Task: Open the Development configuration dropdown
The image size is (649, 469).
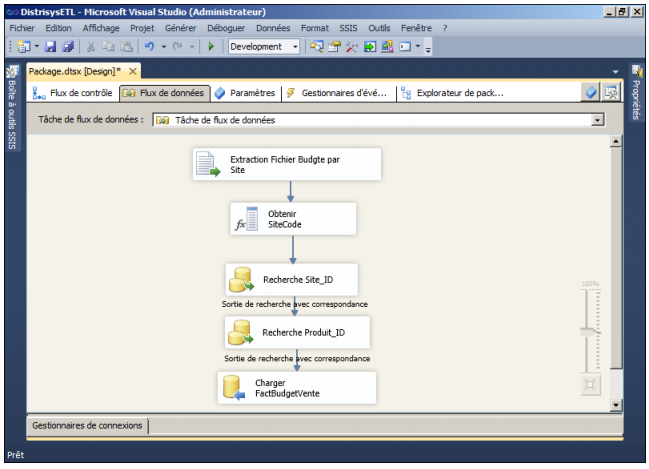Action: tap(295, 47)
